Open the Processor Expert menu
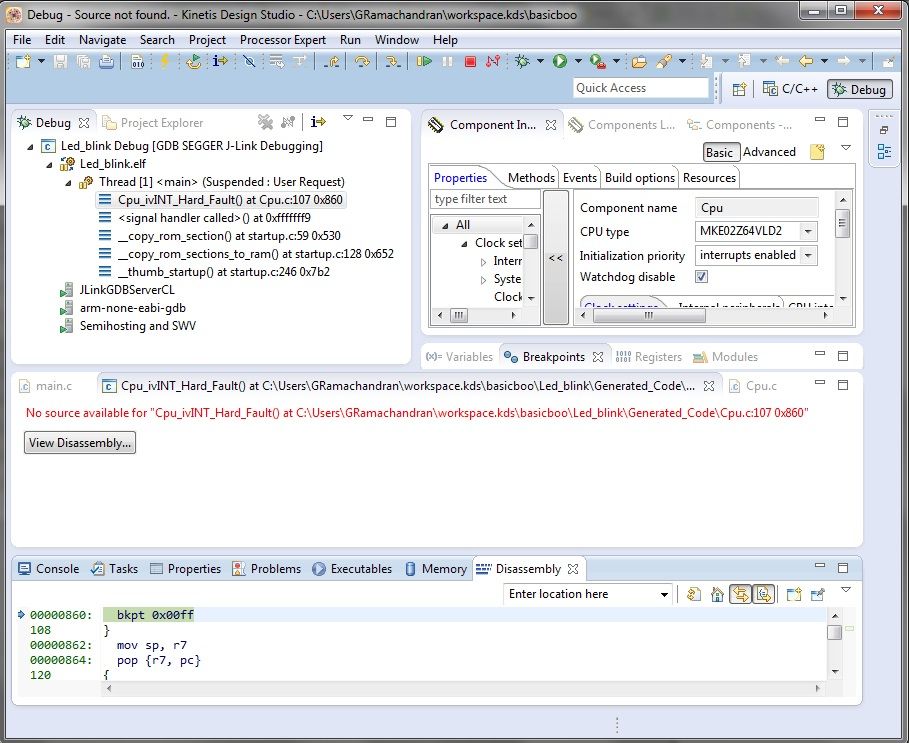The height and width of the screenshot is (743, 909). click(x=283, y=40)
